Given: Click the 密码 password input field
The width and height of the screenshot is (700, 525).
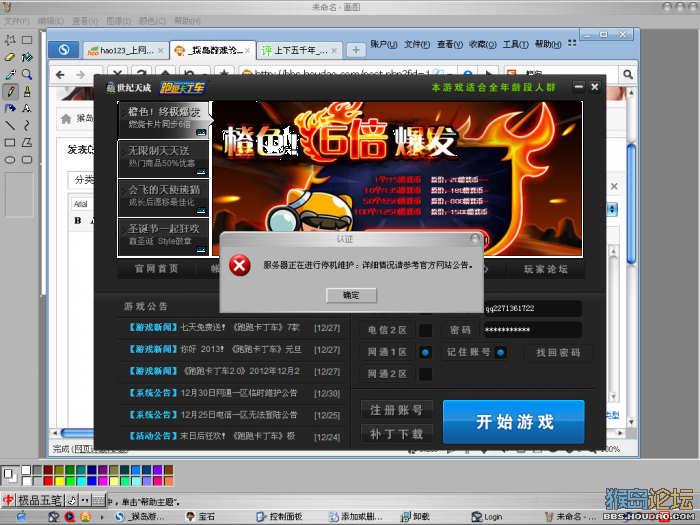Looking at the screenshot, I should [533, 330].
